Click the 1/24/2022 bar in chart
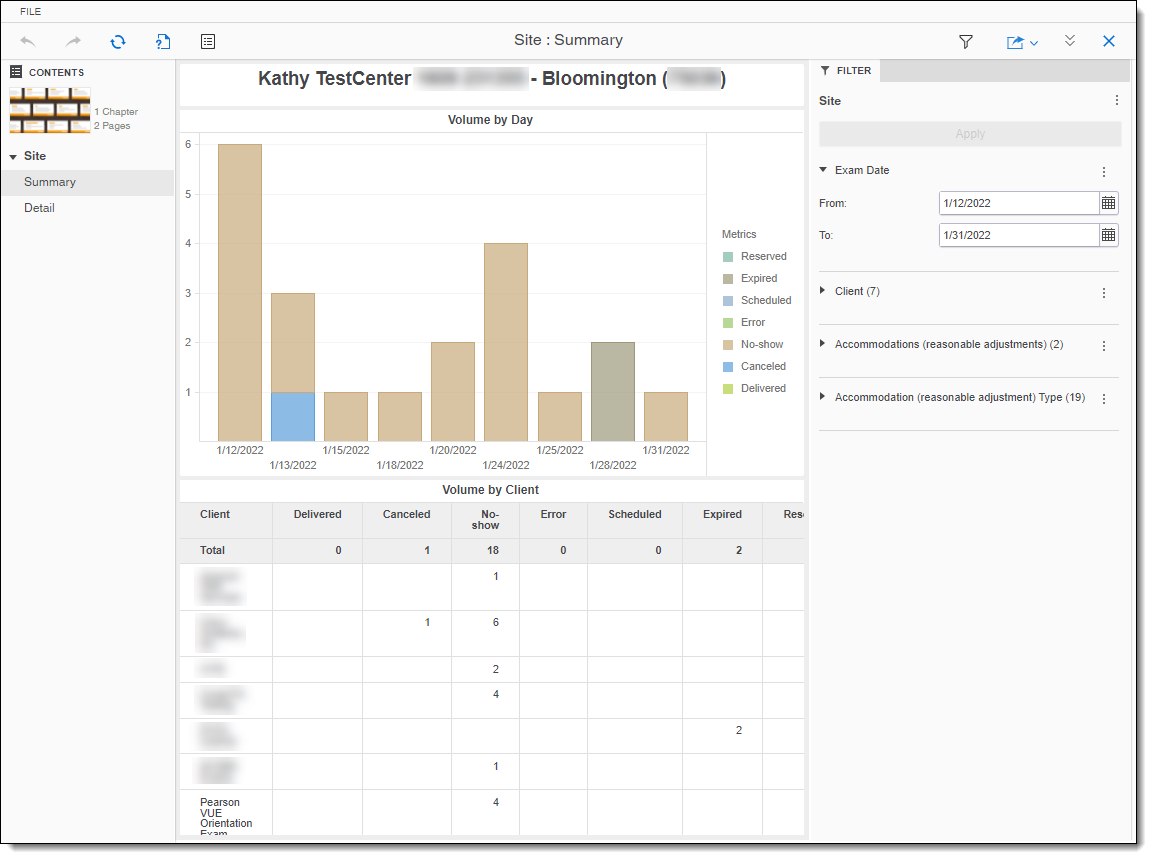 (506, 342)
